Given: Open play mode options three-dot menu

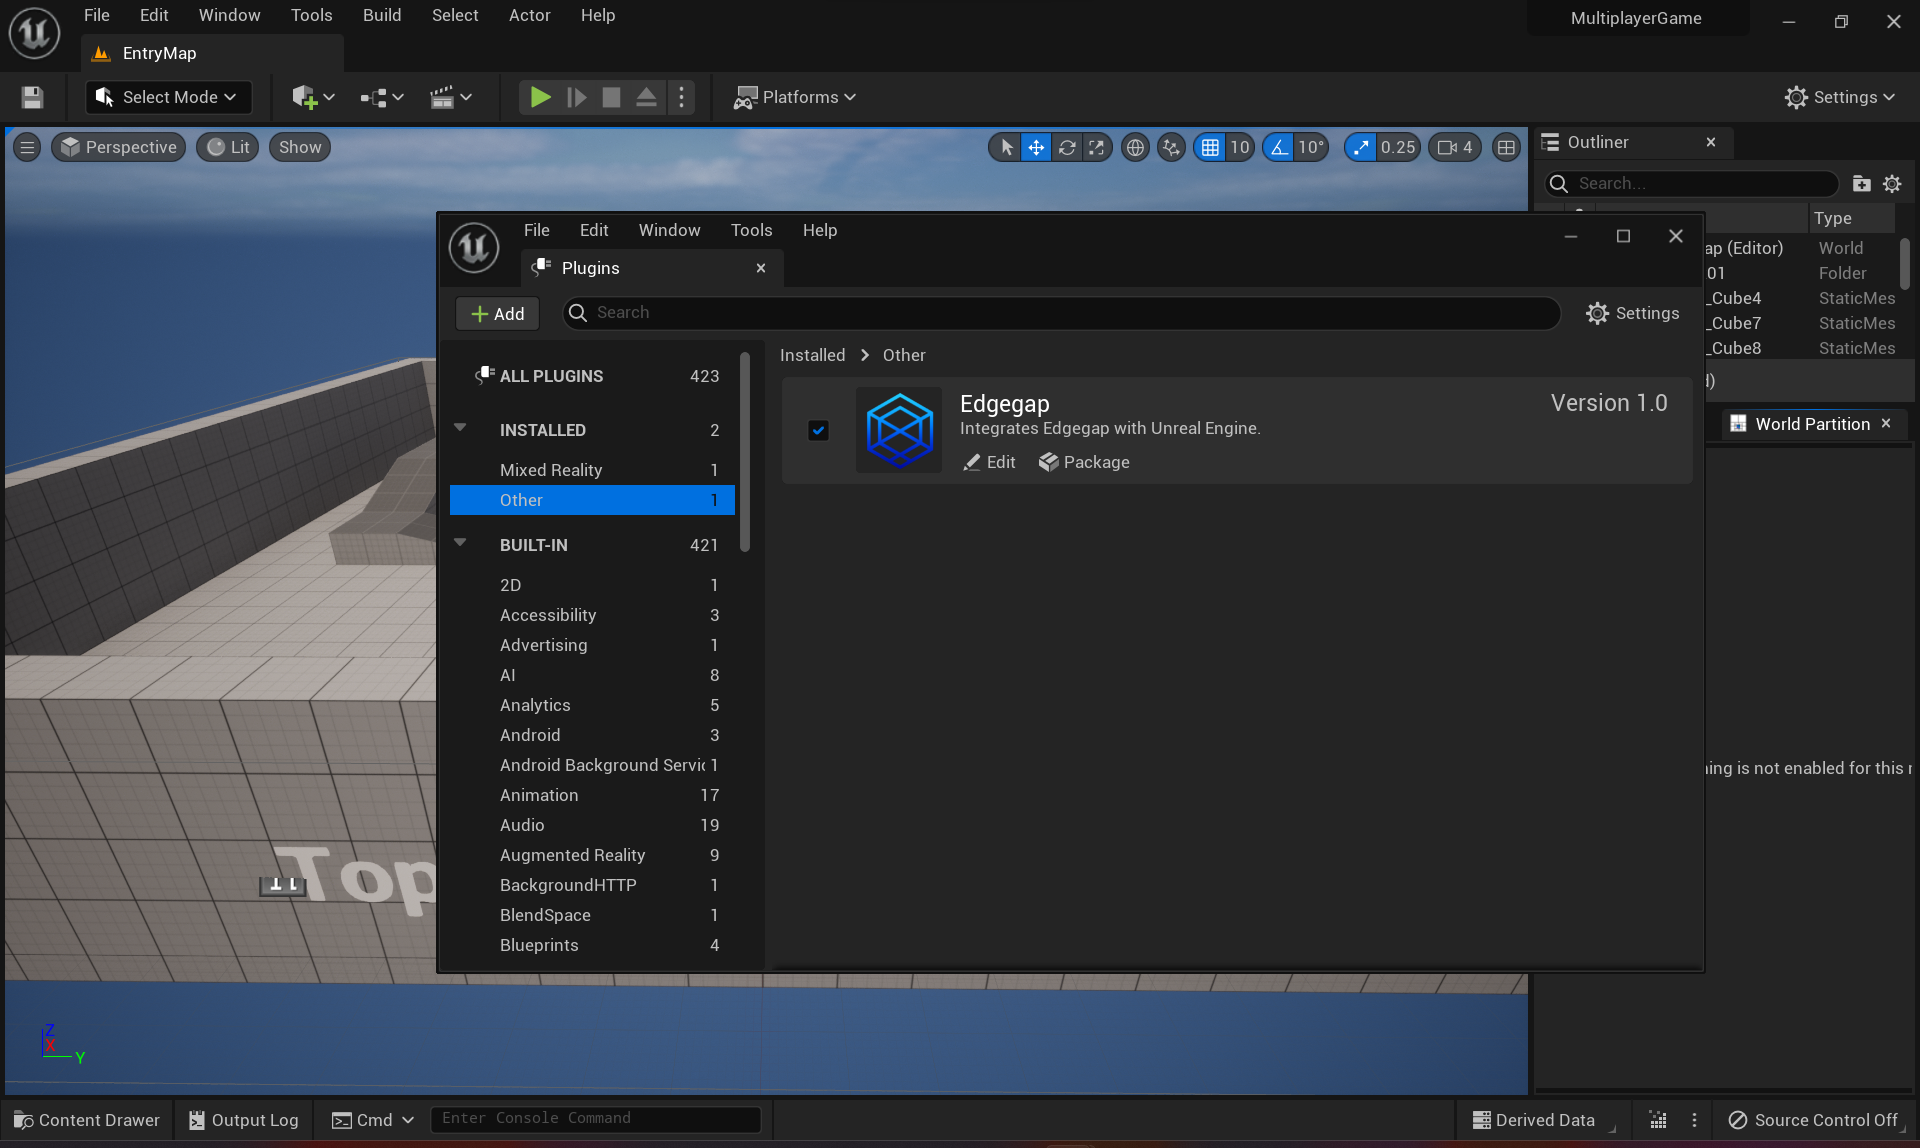Looking at the screenshot, I should coord(681,97).
